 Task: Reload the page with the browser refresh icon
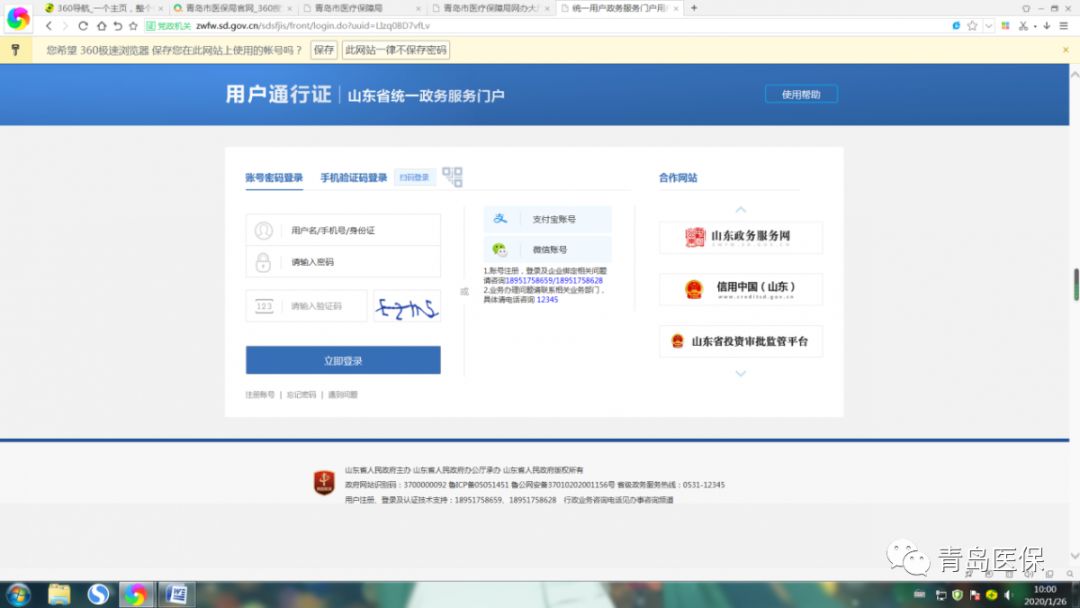coord(85,26)
